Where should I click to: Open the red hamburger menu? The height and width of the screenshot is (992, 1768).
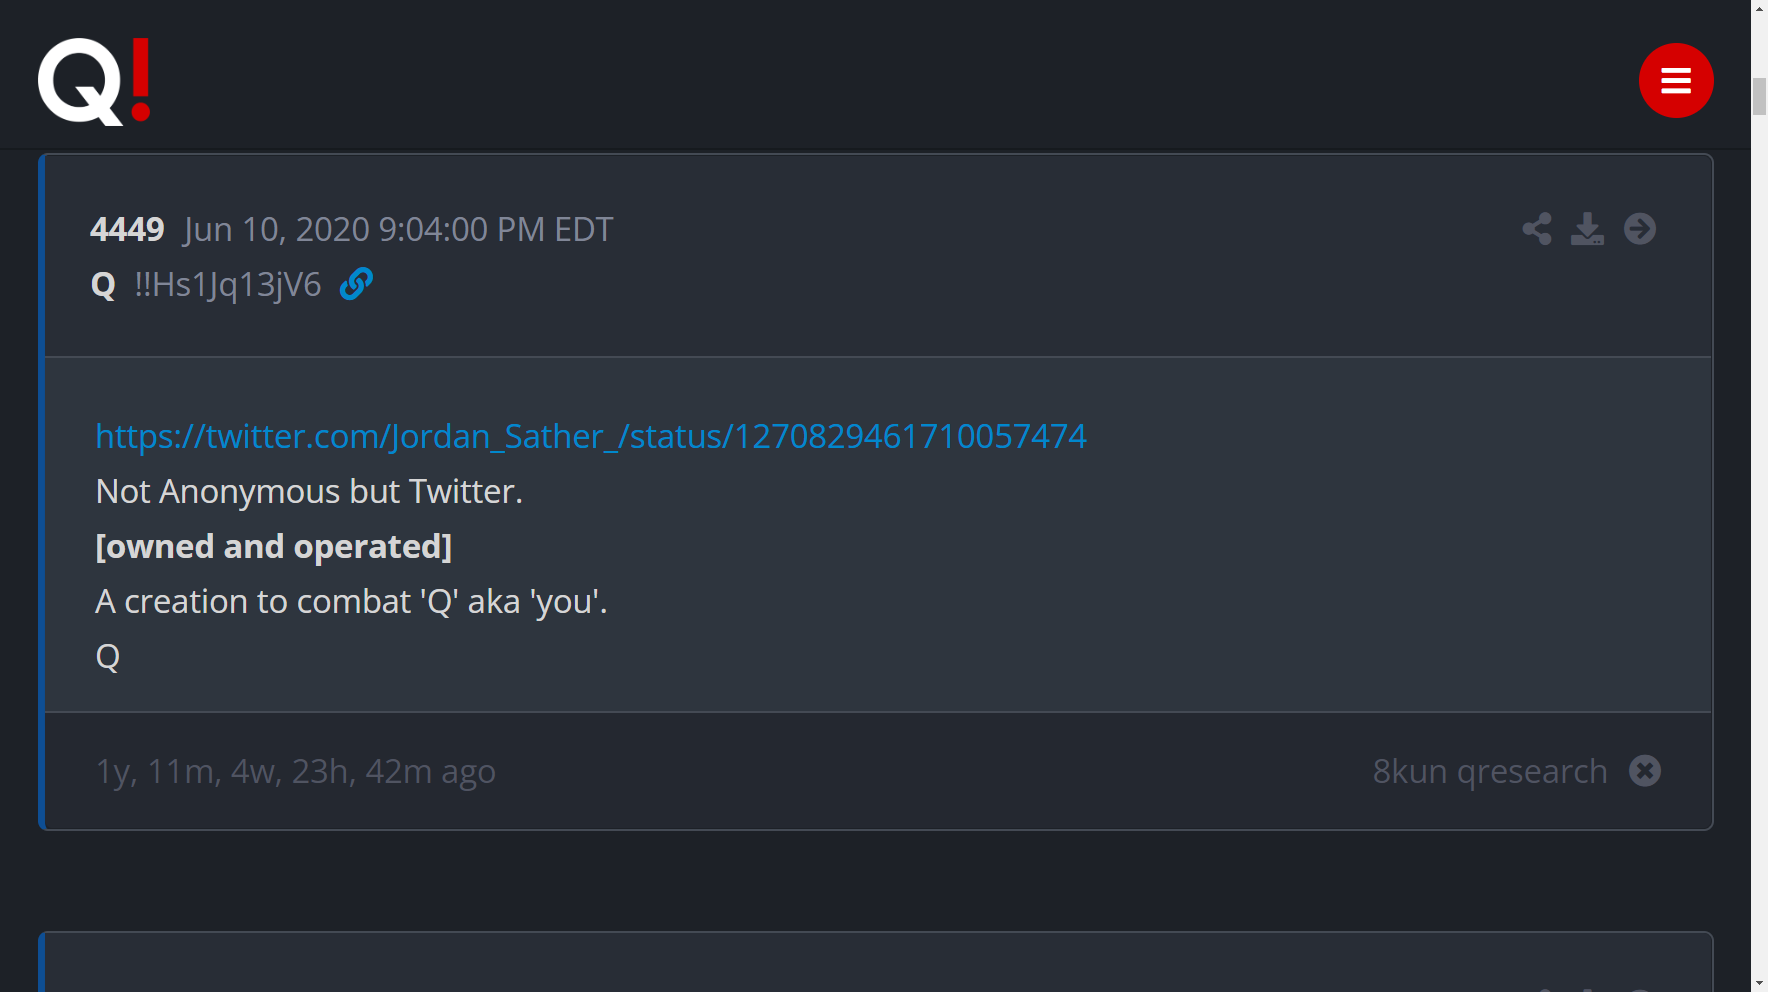pyautogui.click(x=1676, y=80)
